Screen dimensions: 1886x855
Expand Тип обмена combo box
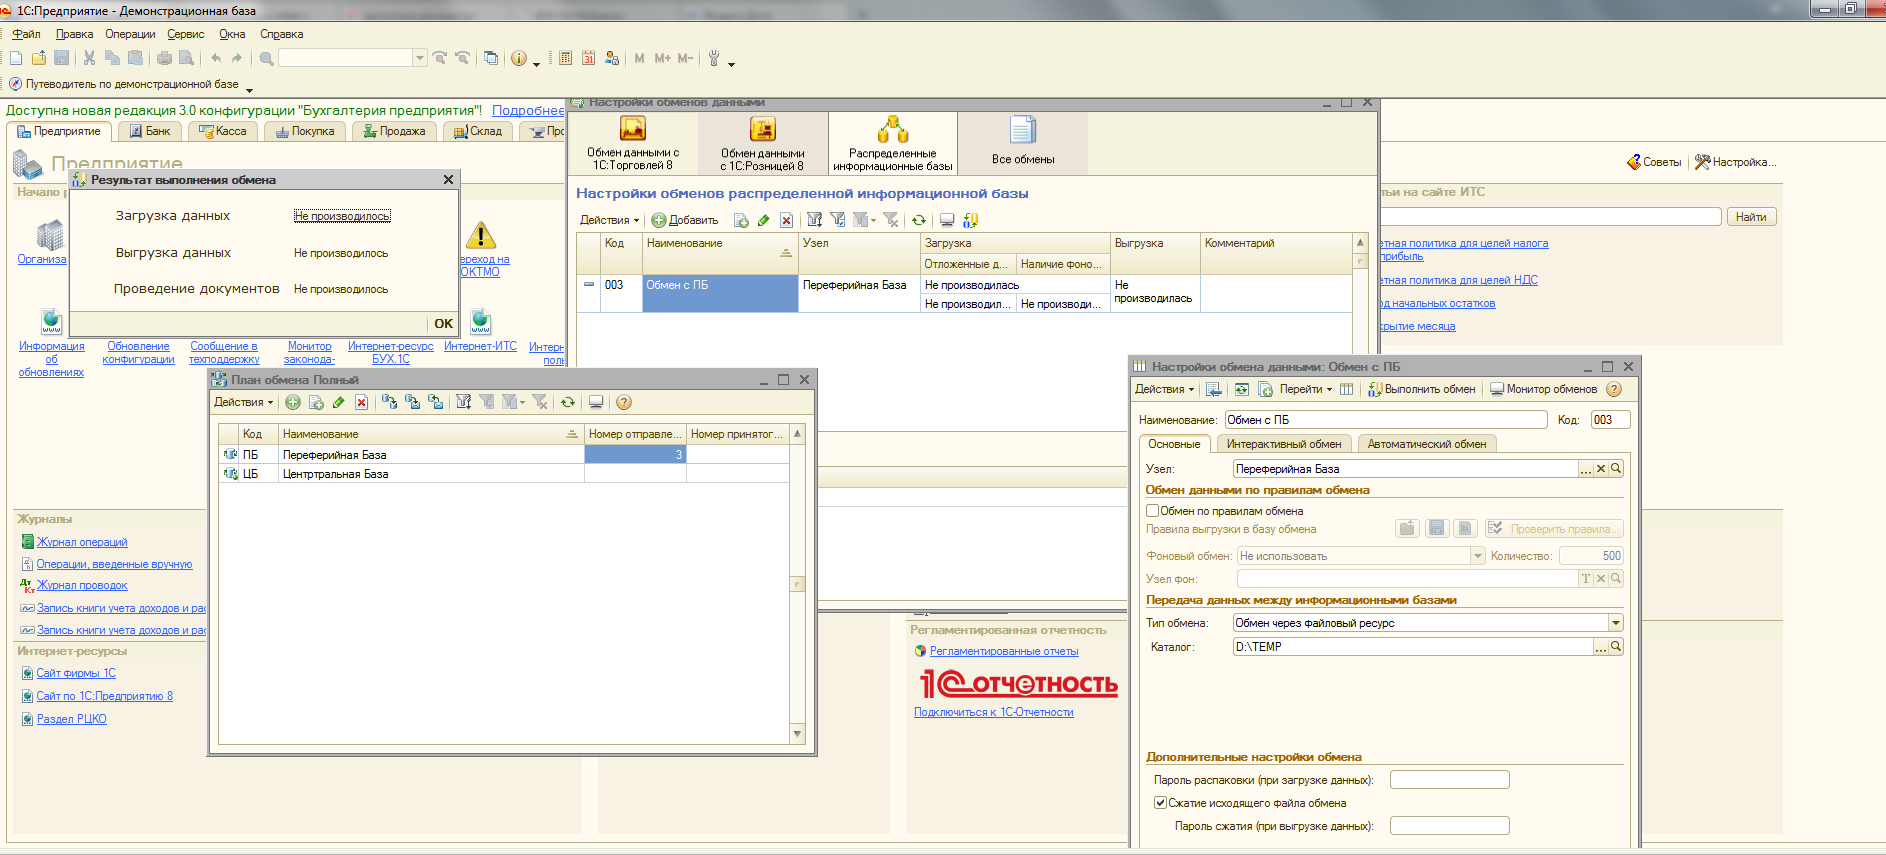(1615, 623)
